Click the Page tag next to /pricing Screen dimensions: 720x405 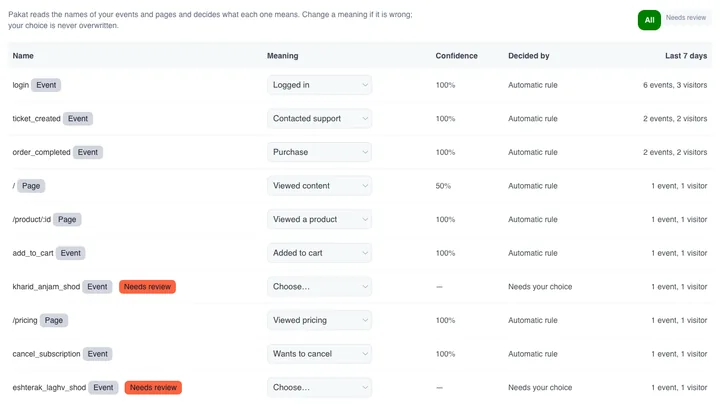click(x=54, y=320)
